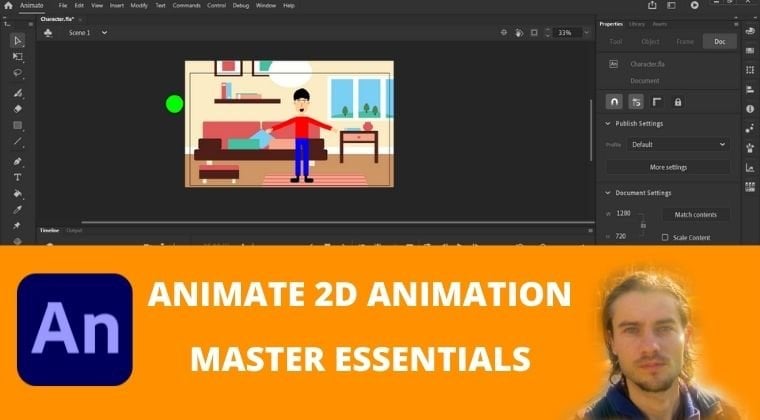Select the Lasso tool

click(x=17, y=73)
